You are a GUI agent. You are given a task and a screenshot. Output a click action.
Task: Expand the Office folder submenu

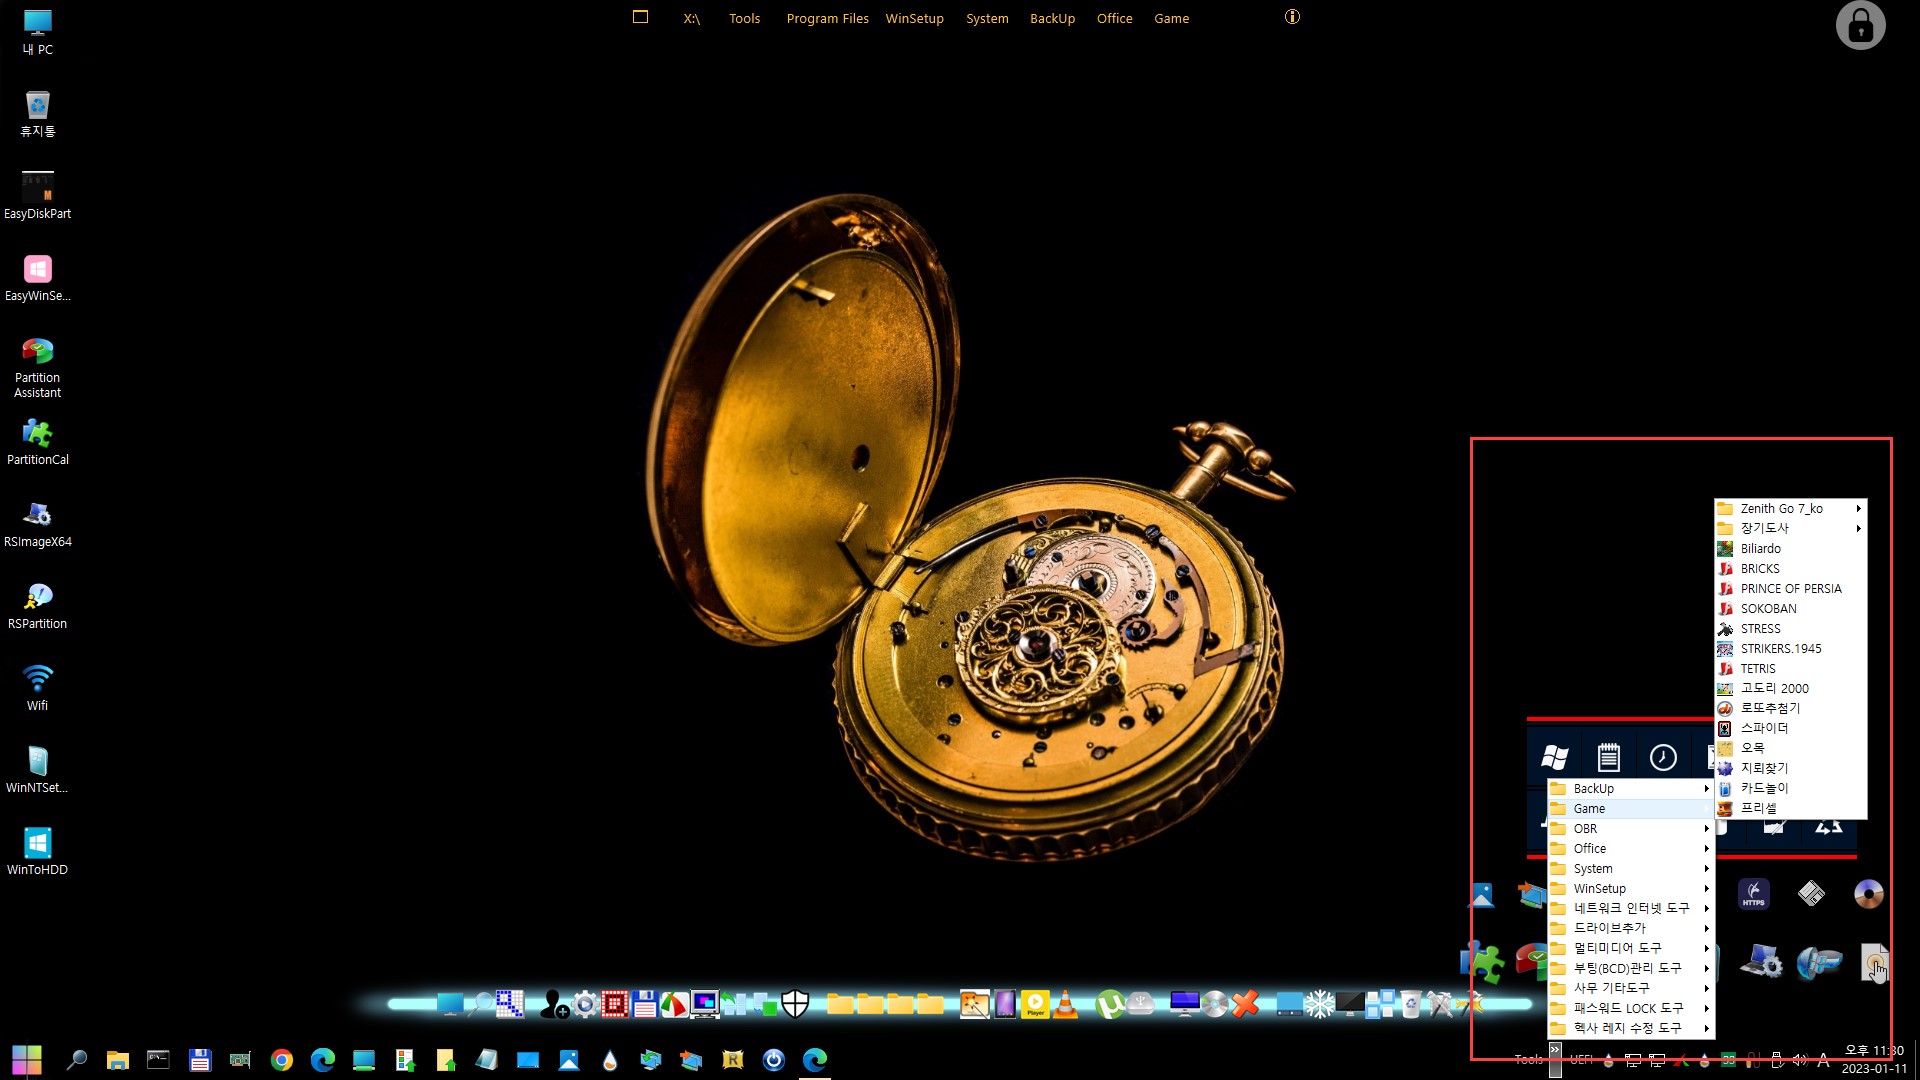(x=1631, y=848)
